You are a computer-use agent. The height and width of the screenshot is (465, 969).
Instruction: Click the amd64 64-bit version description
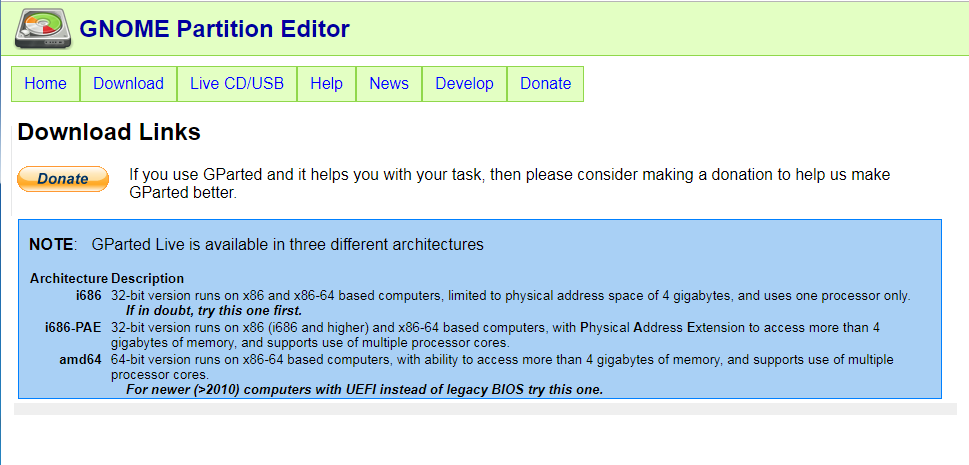coord(502,367)
